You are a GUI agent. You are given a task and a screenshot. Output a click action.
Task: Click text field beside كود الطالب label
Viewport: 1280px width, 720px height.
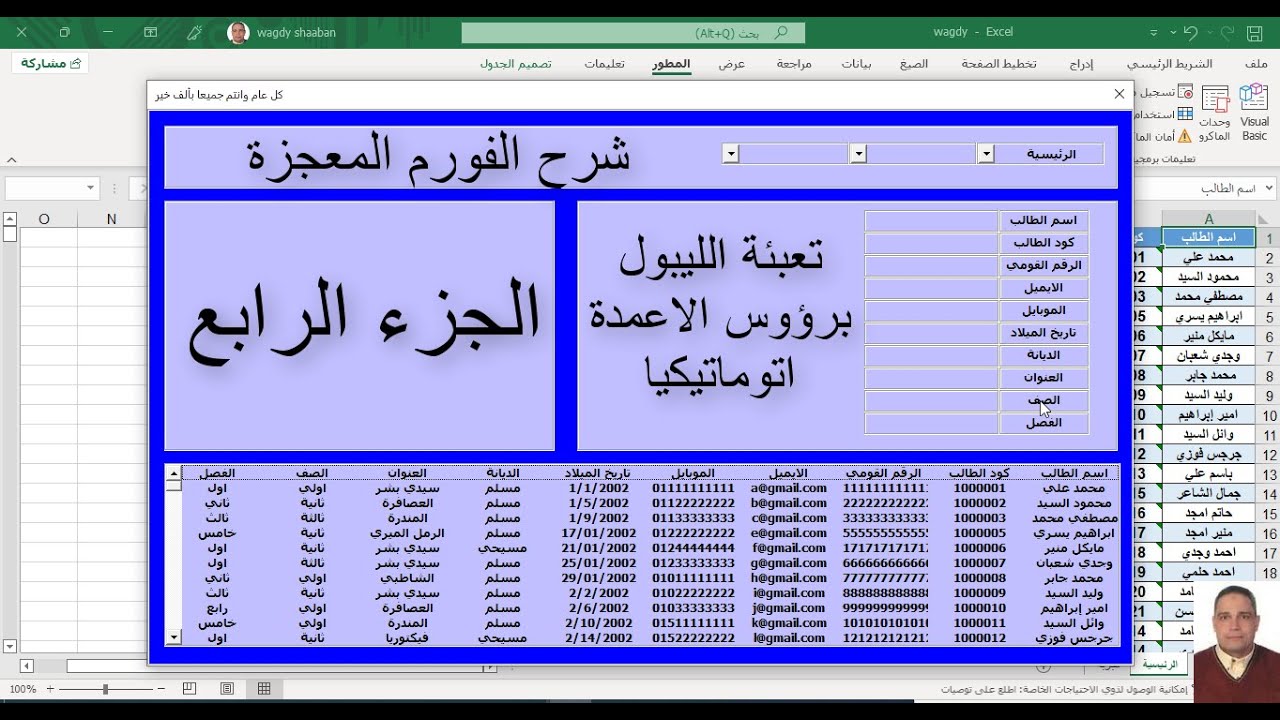click(x=931, y=243)
